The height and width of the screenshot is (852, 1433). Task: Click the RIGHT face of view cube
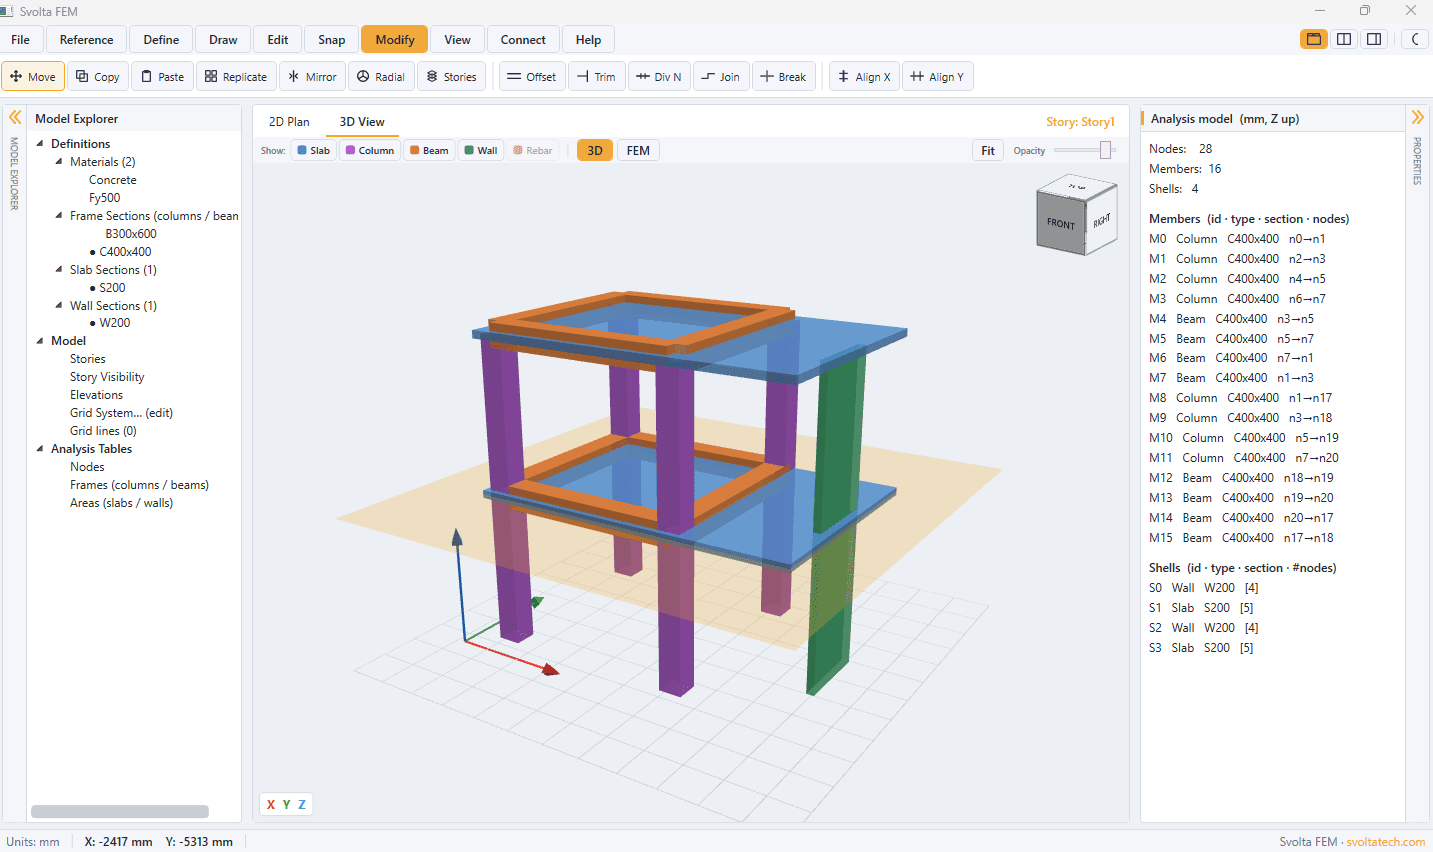[x=1101, y=220]
